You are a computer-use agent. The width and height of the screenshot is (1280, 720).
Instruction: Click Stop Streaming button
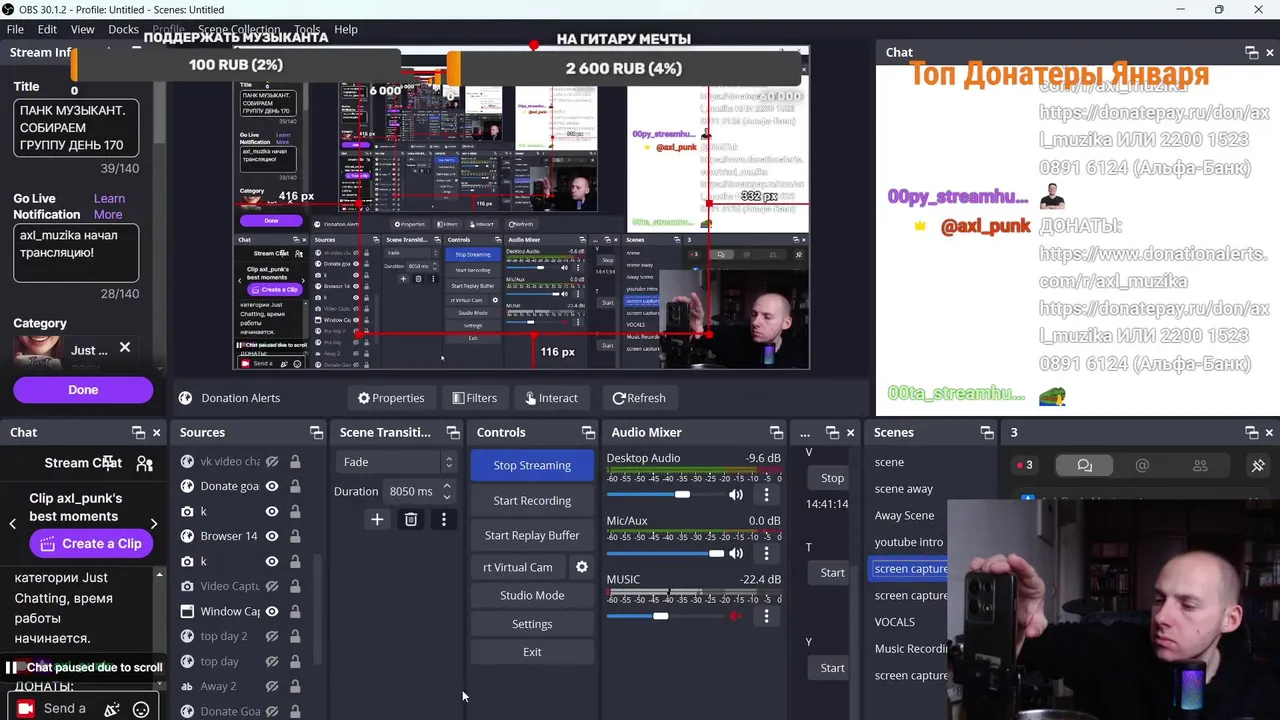pos(532,465)
